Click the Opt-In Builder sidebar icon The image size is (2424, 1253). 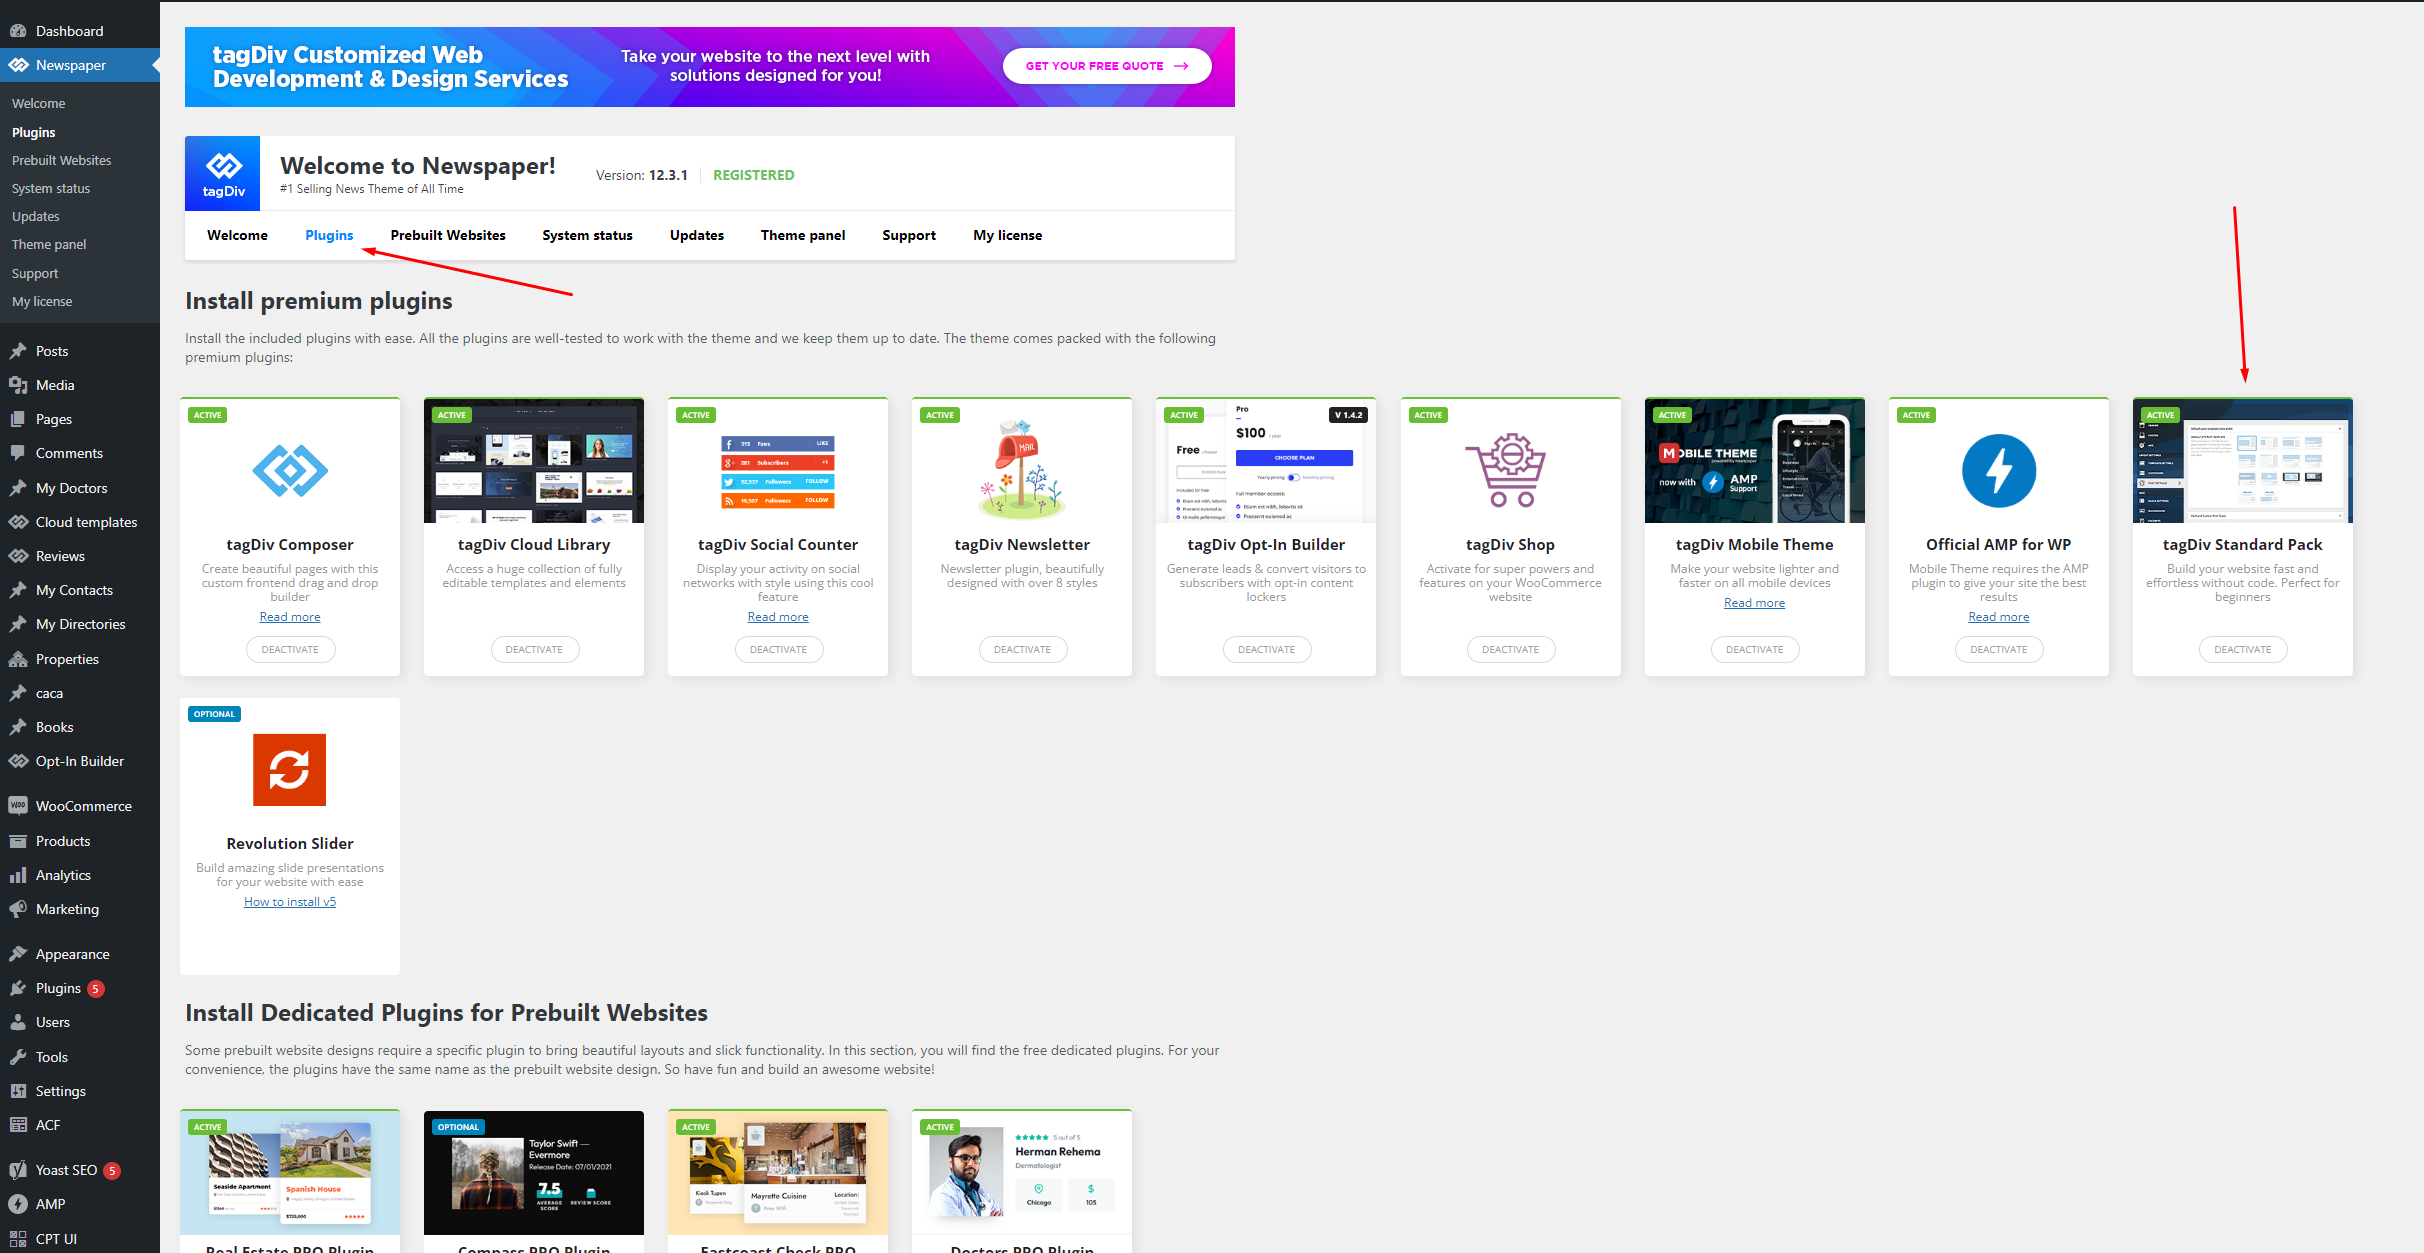click(18, 761)
